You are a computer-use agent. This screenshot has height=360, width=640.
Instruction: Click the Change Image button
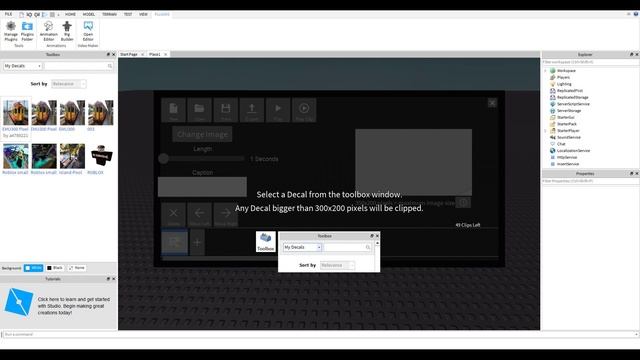[x=202, y=134]
